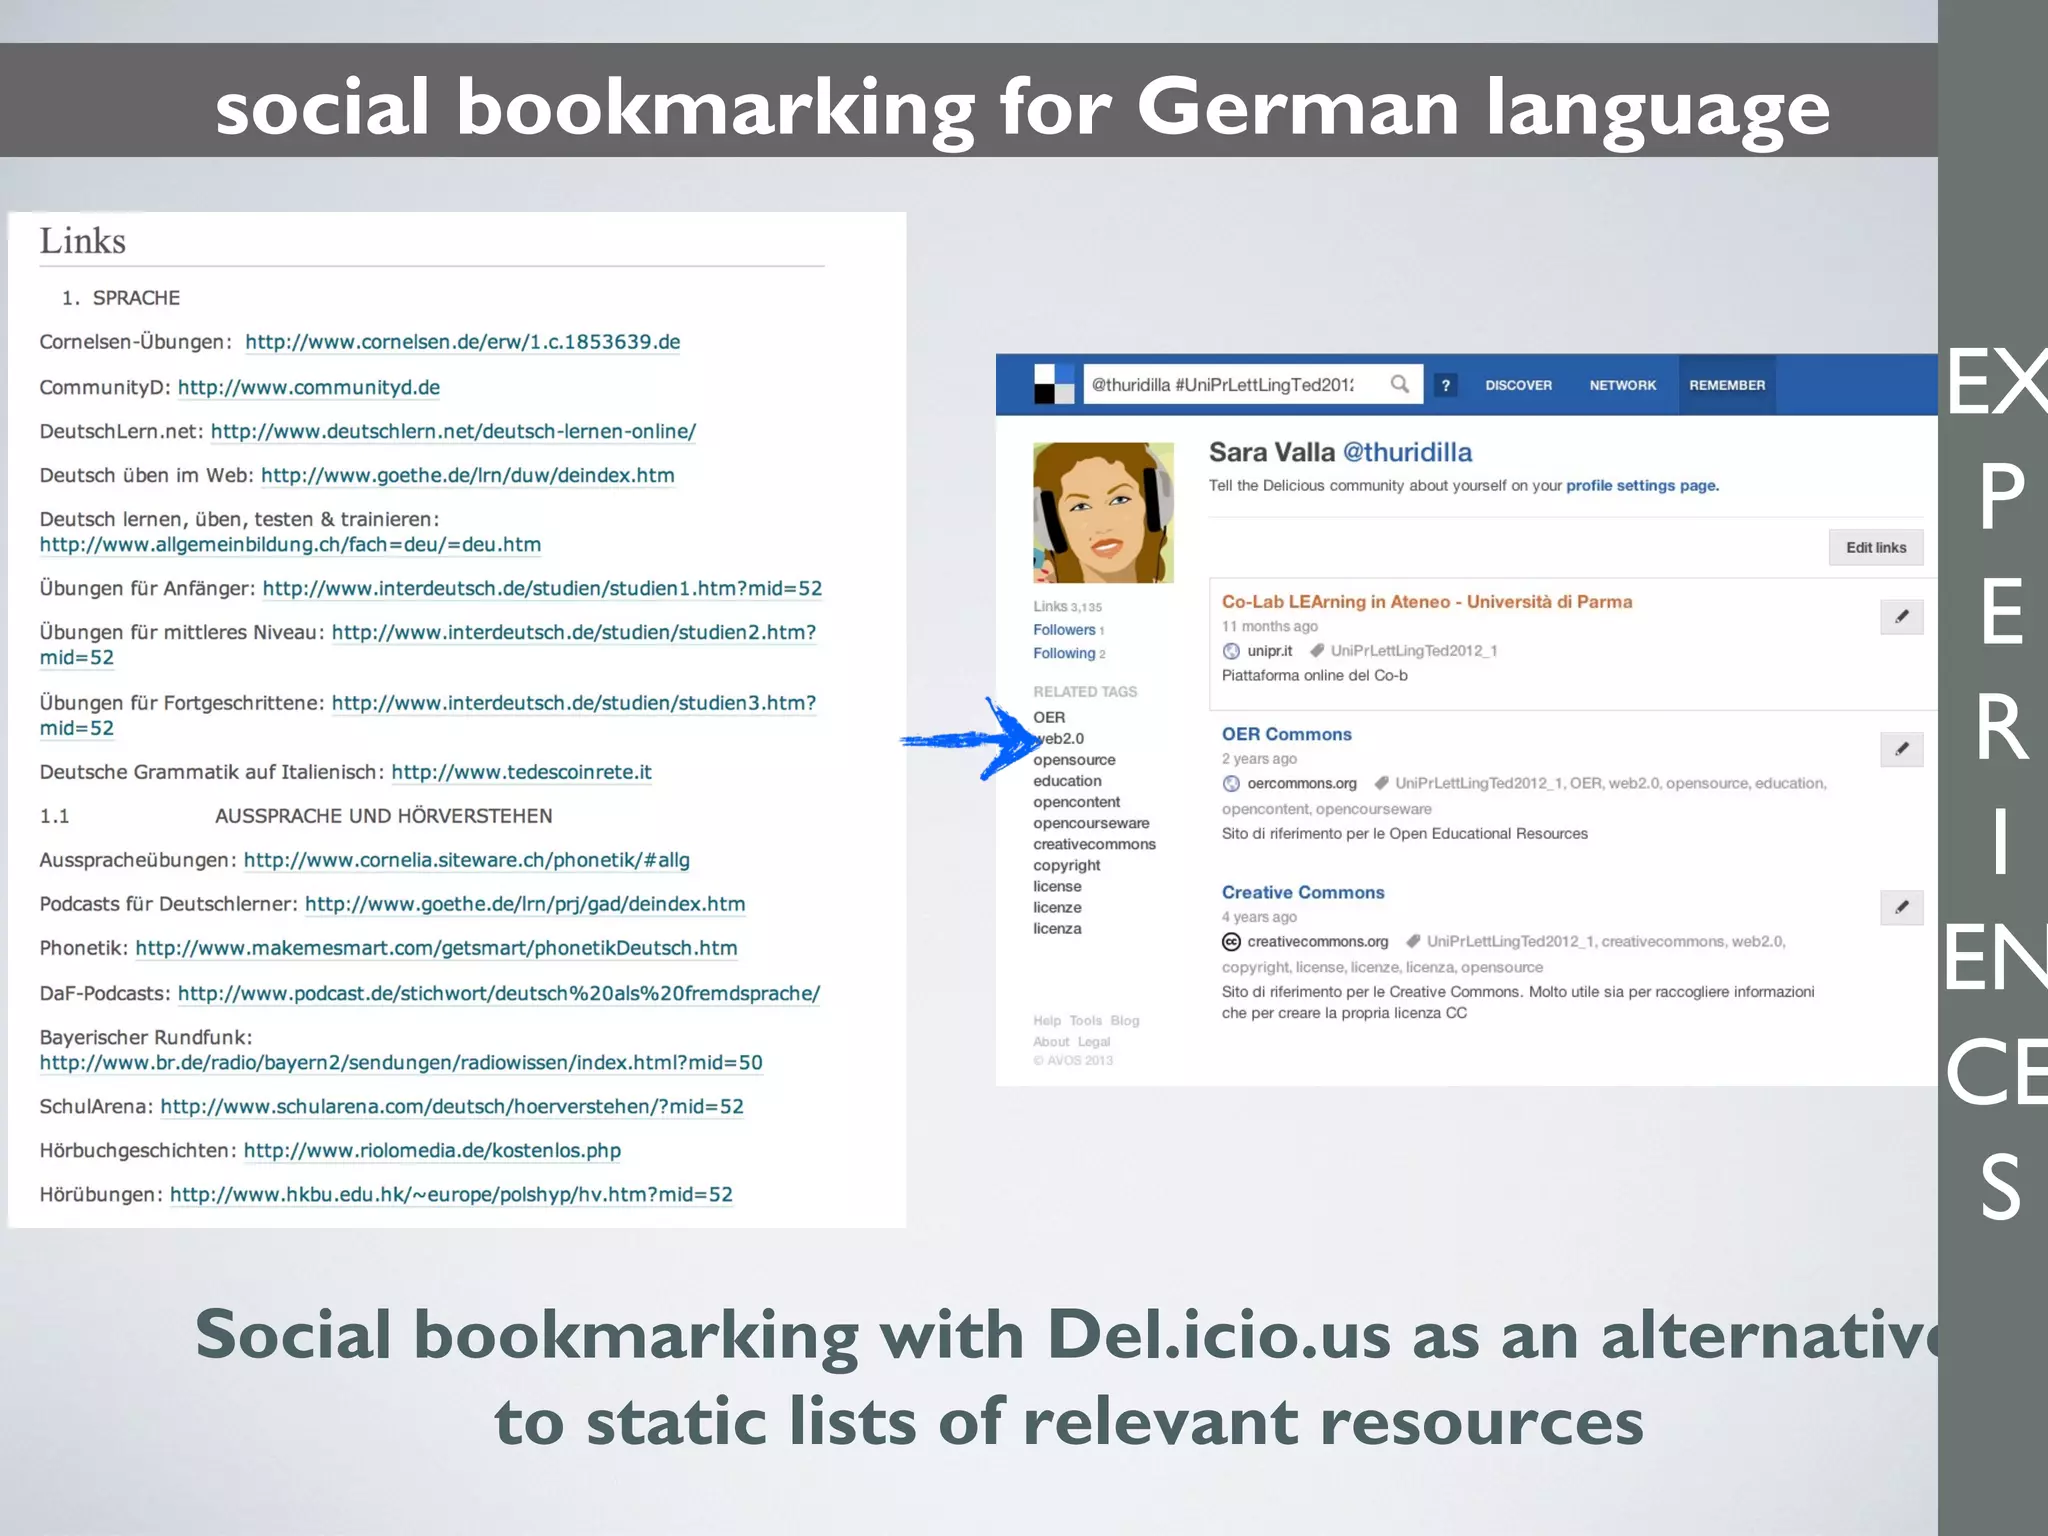Image resolution: width=2048 pixels, height=1536 pixels.
Task: Open the goethe.de duw deindex link
Action: (467, 476)
